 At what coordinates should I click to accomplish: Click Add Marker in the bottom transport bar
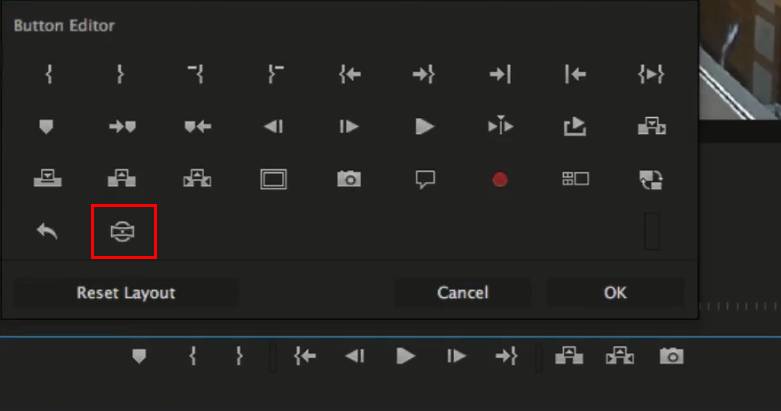(139, 356)
